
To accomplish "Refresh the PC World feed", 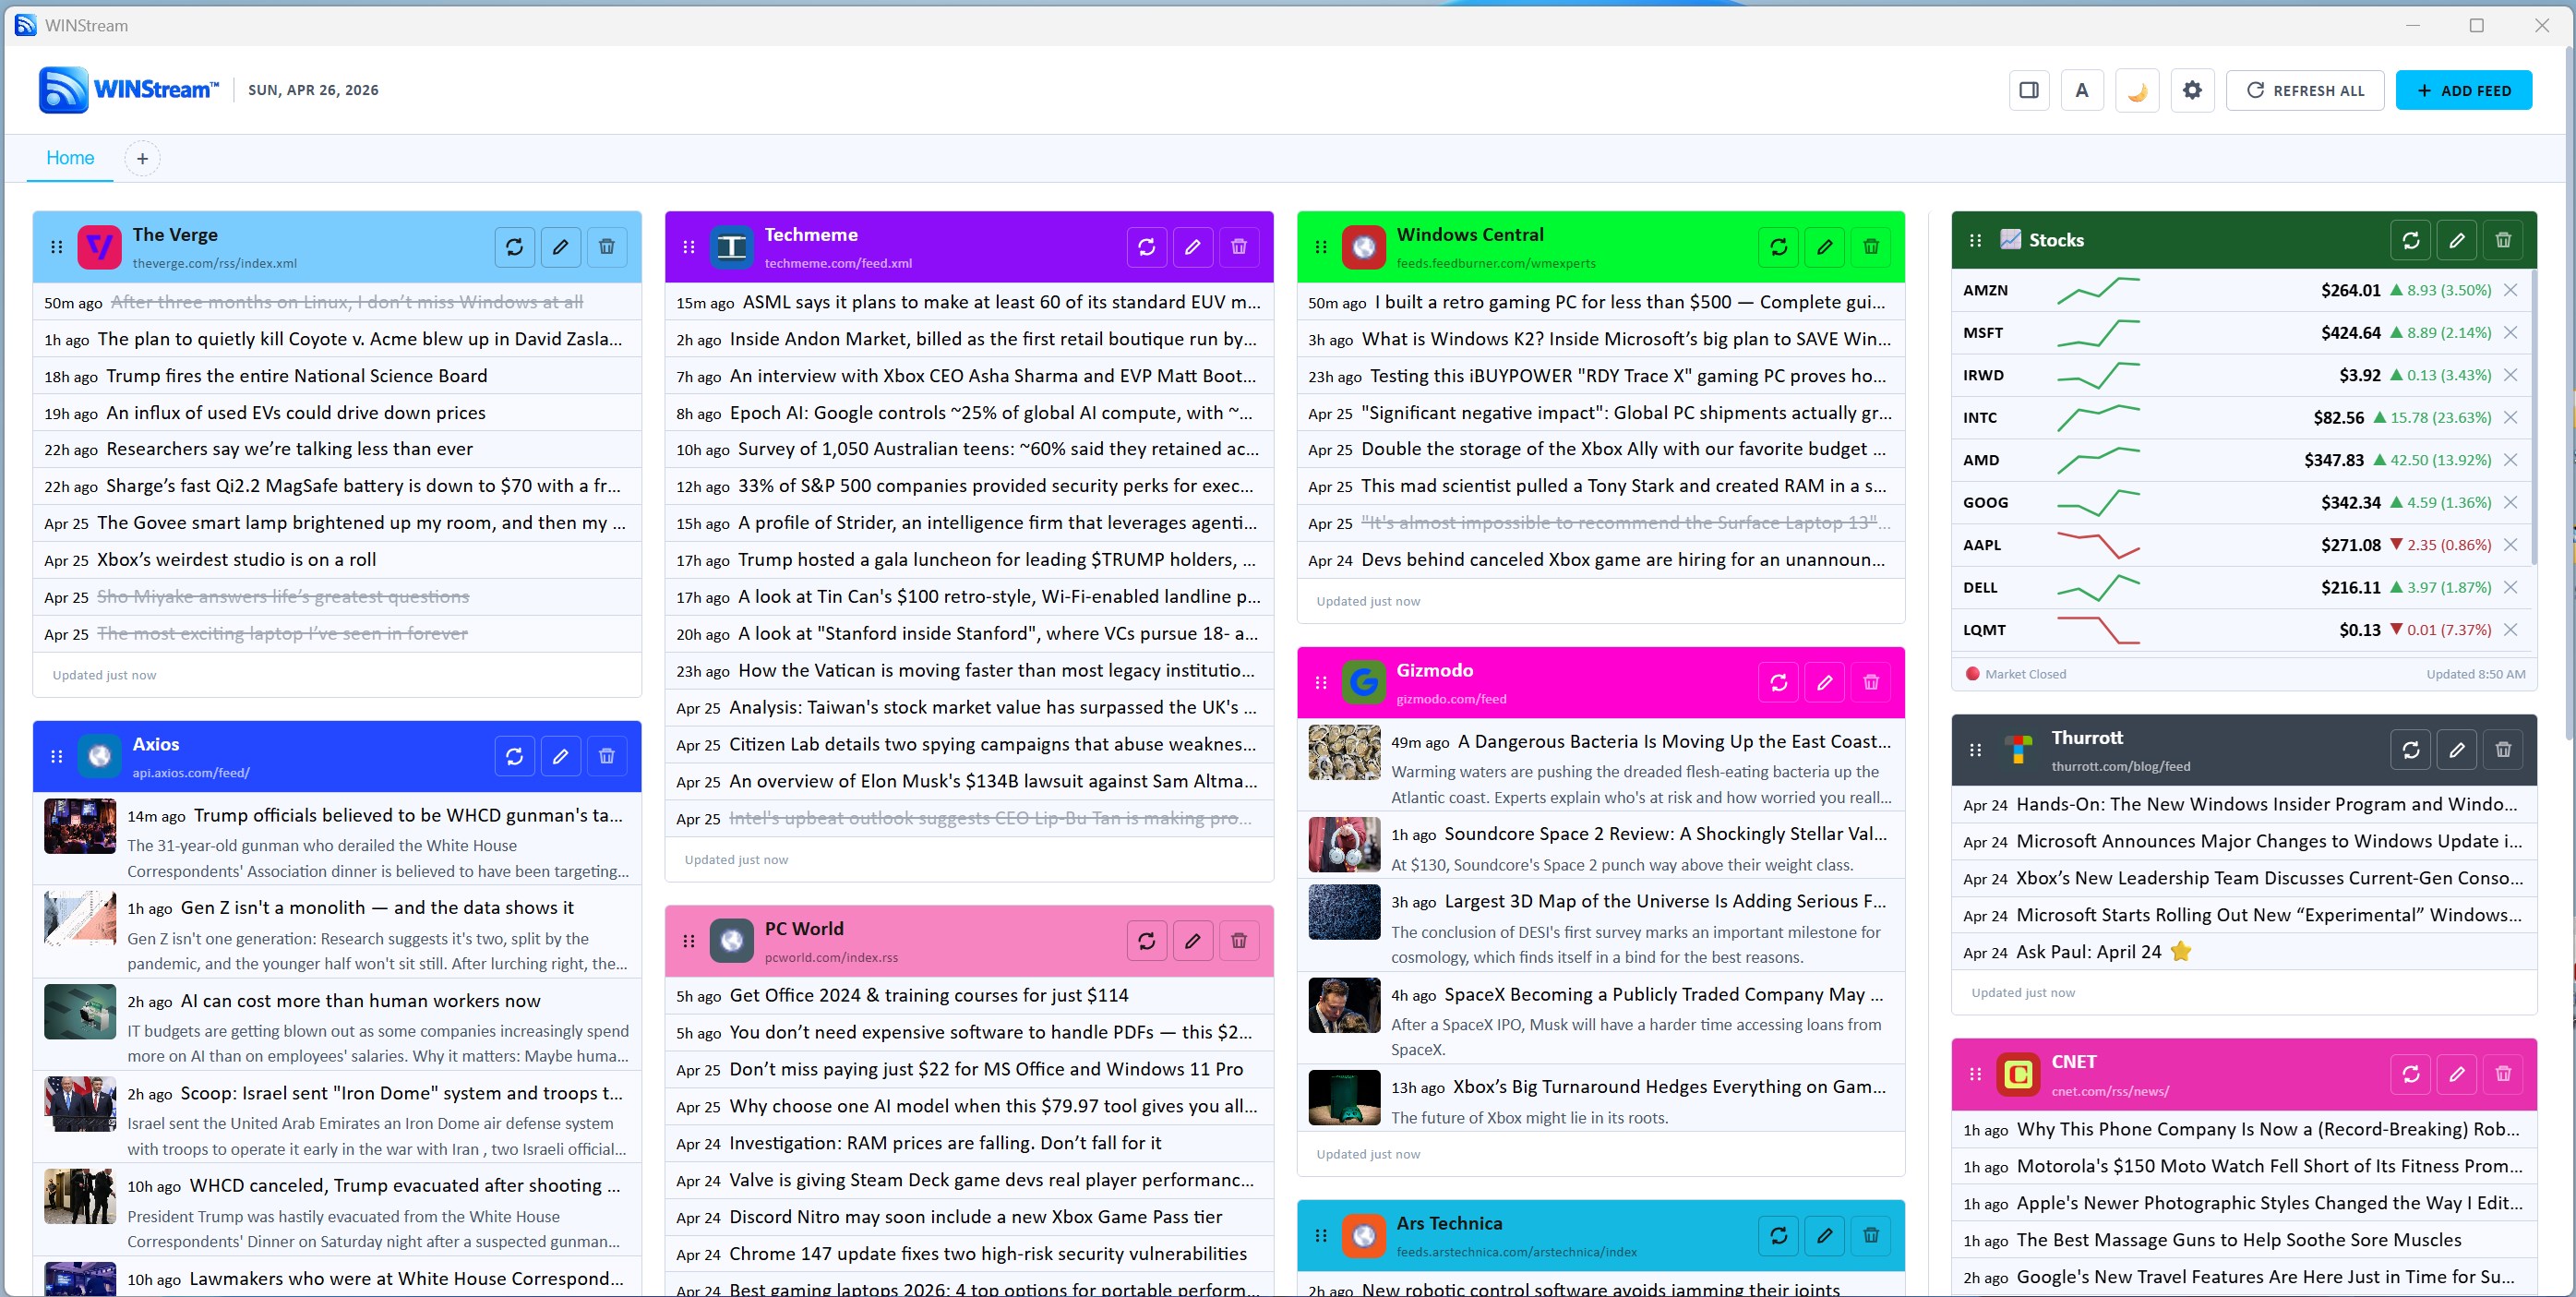I will click(x=1147, y=941).
